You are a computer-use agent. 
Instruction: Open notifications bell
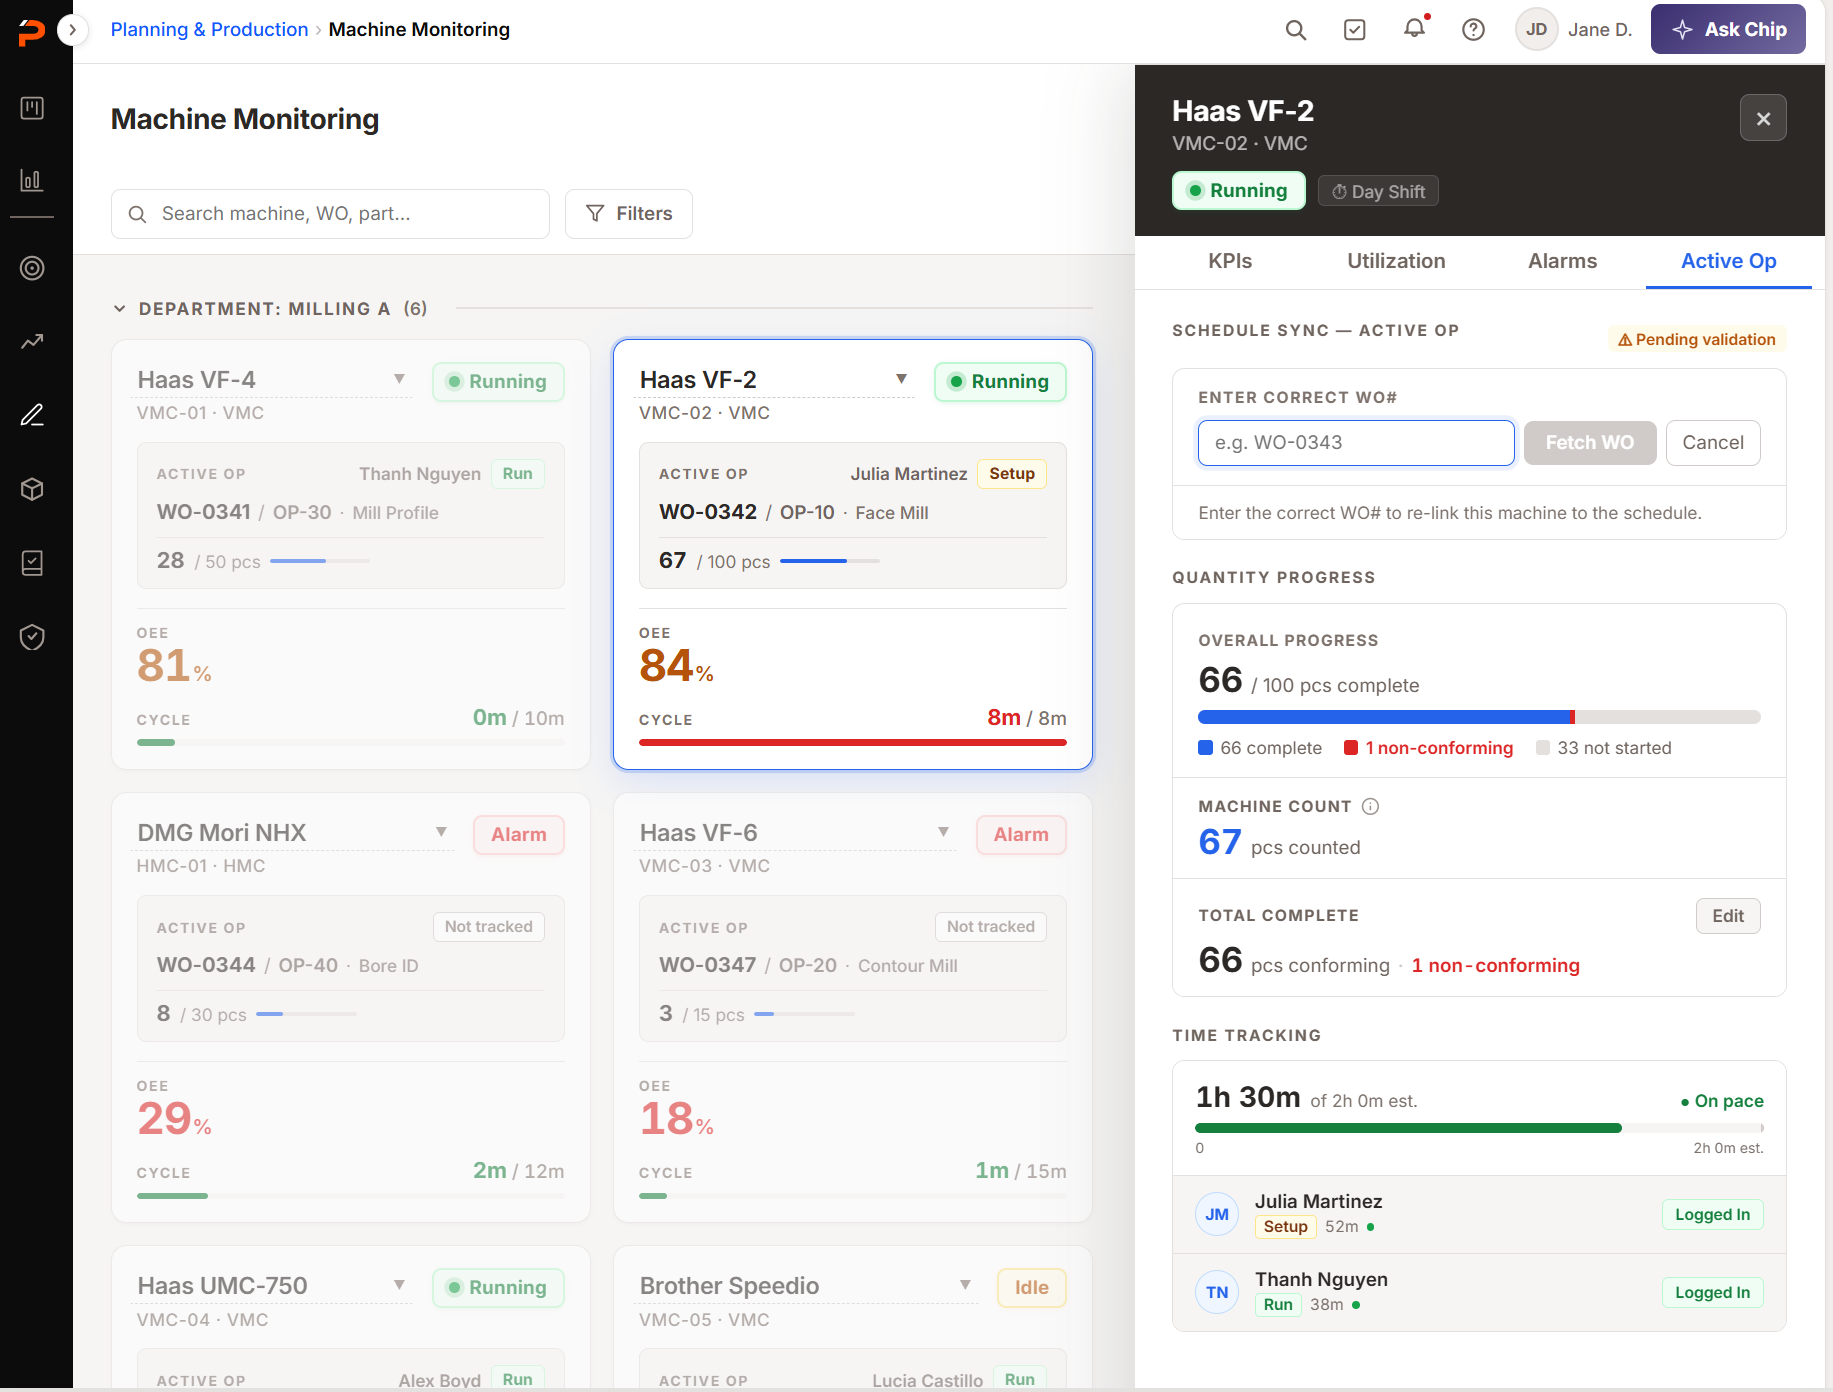pos(1414,29)
